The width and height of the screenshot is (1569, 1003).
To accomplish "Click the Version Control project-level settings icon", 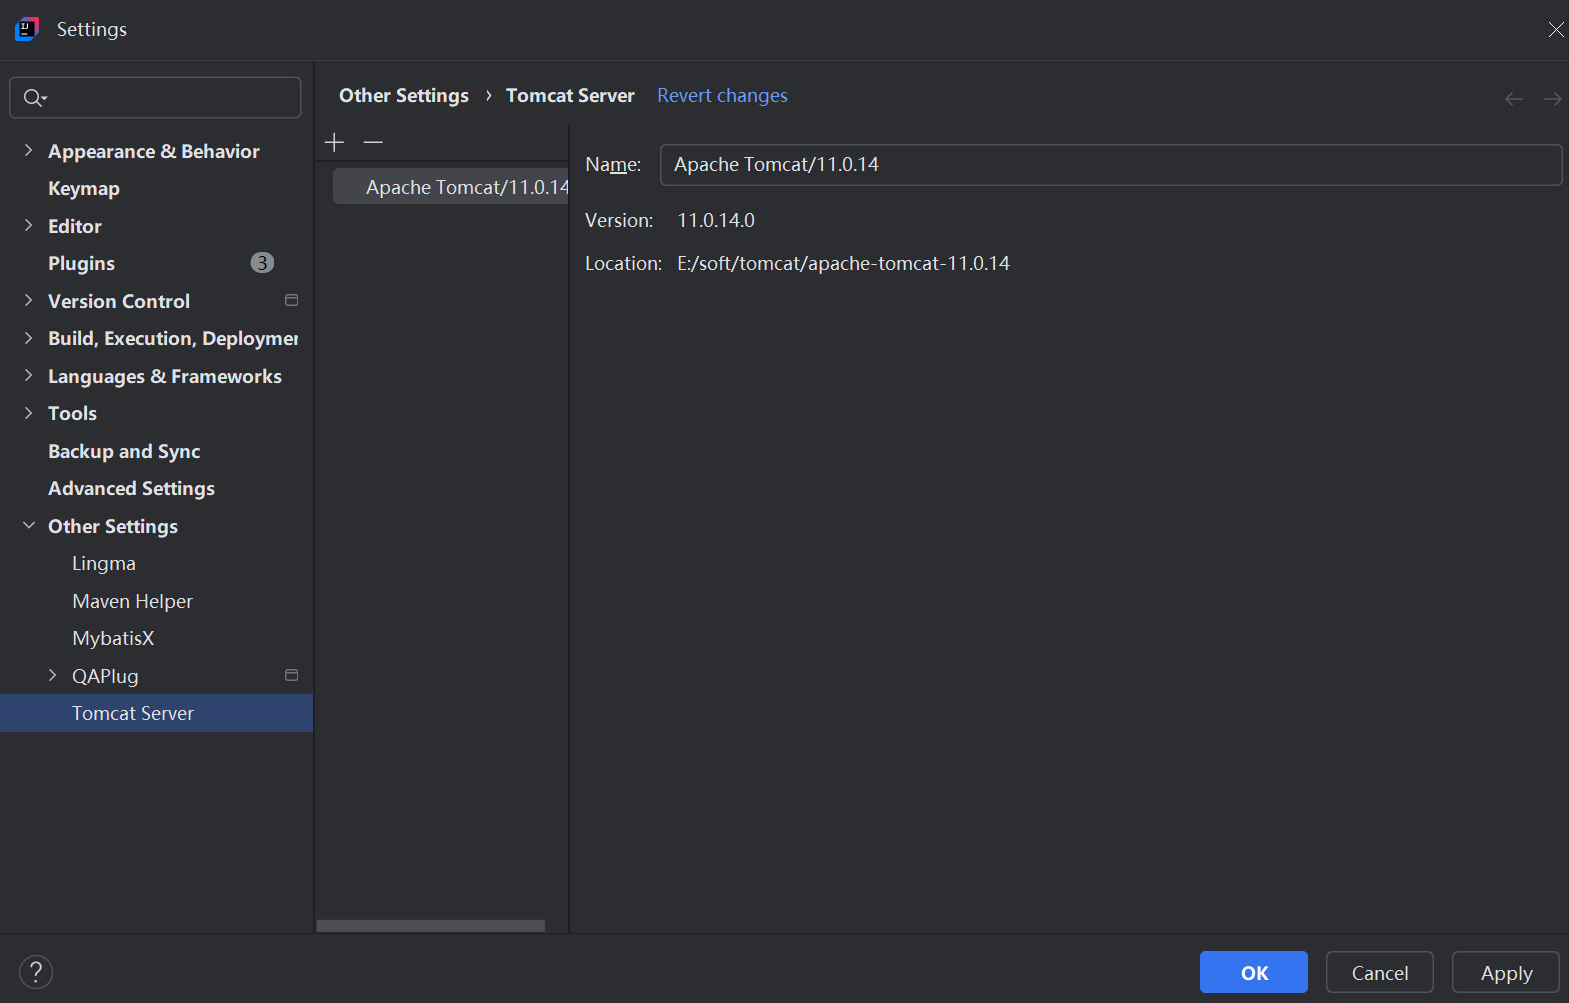I will (x=291, y=300).
